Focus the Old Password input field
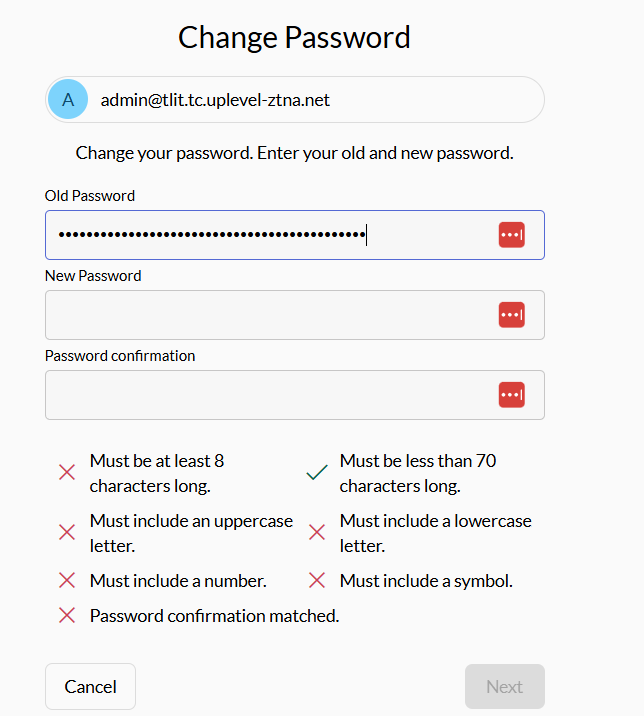The image size is (644, 716). click(x=260, y=235)
